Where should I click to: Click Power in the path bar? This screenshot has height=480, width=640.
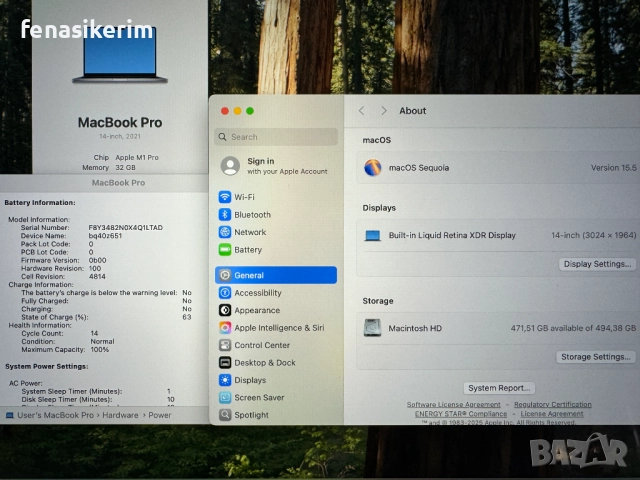(160, 415)
